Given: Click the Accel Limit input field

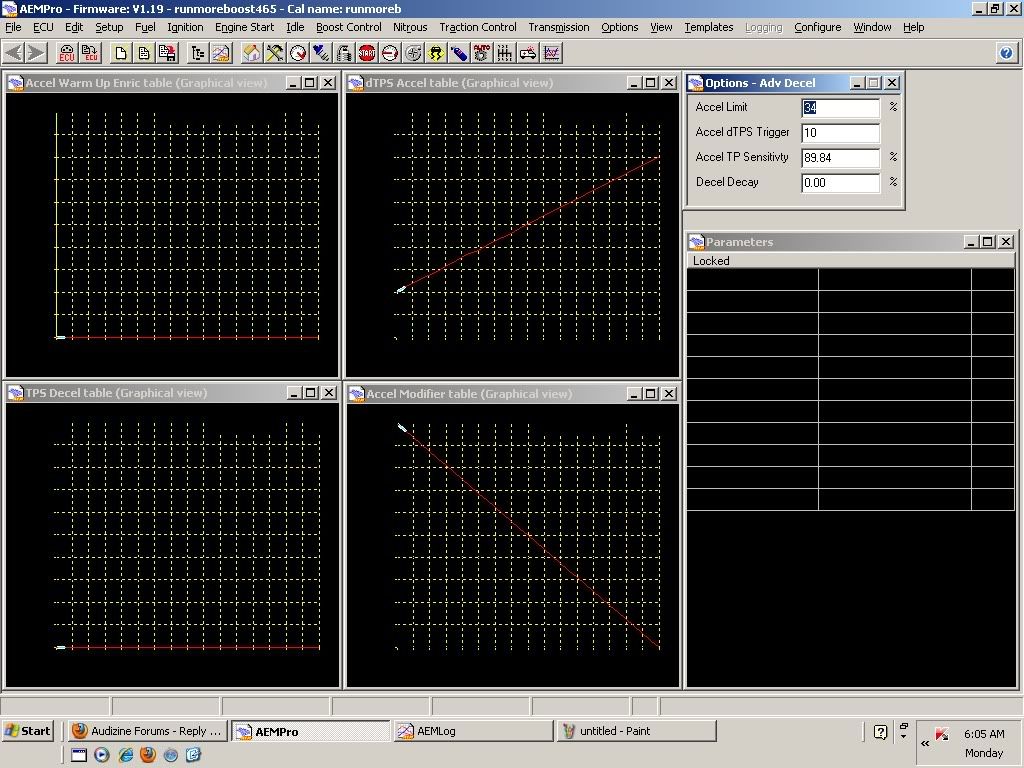Looking at the screenshot, I should [840, 108].
